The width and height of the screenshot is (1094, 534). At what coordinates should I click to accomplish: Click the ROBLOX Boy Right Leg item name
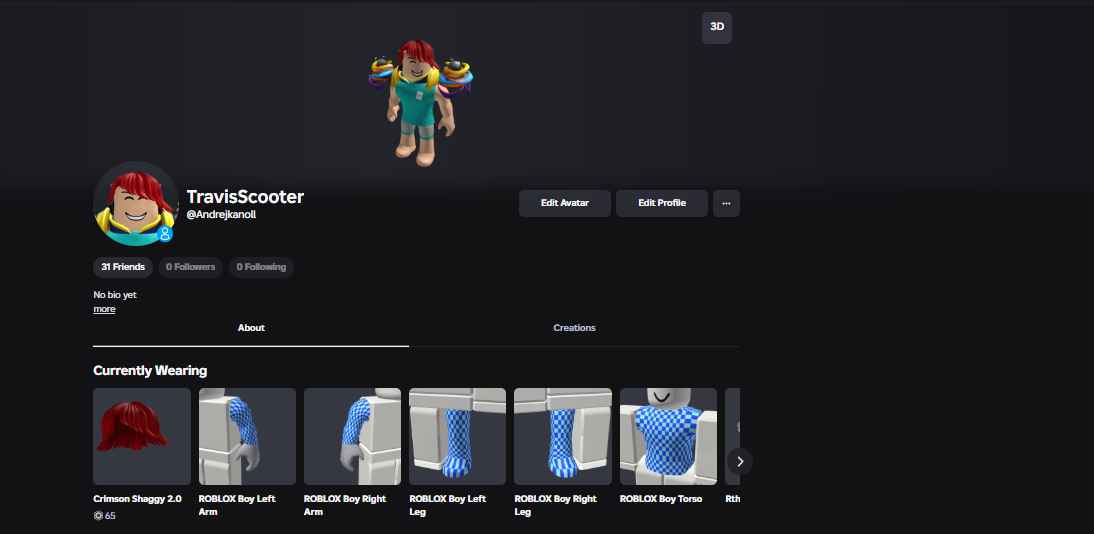tap(555, 505)
